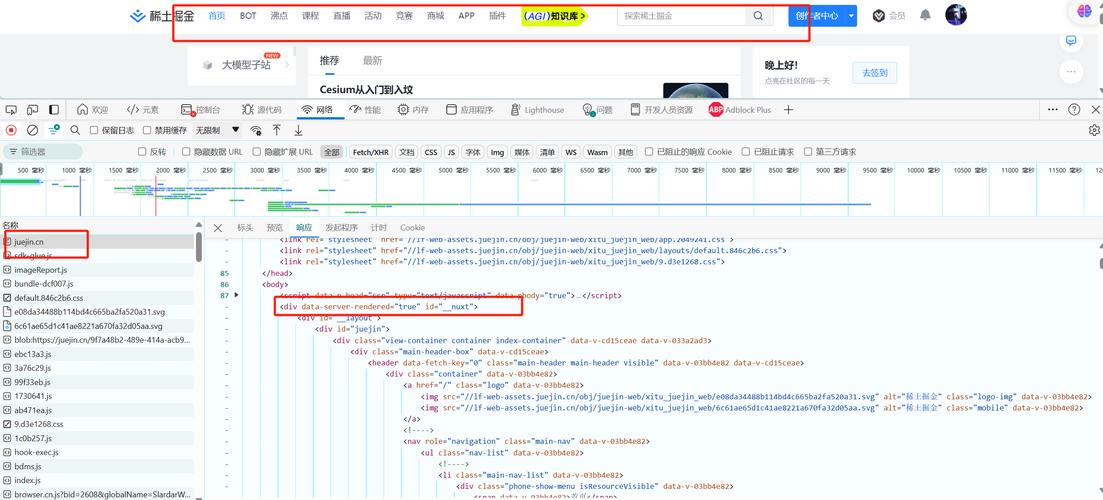
Task: Toggle the network filter funnel icon
Action: (x=53, y=130)
